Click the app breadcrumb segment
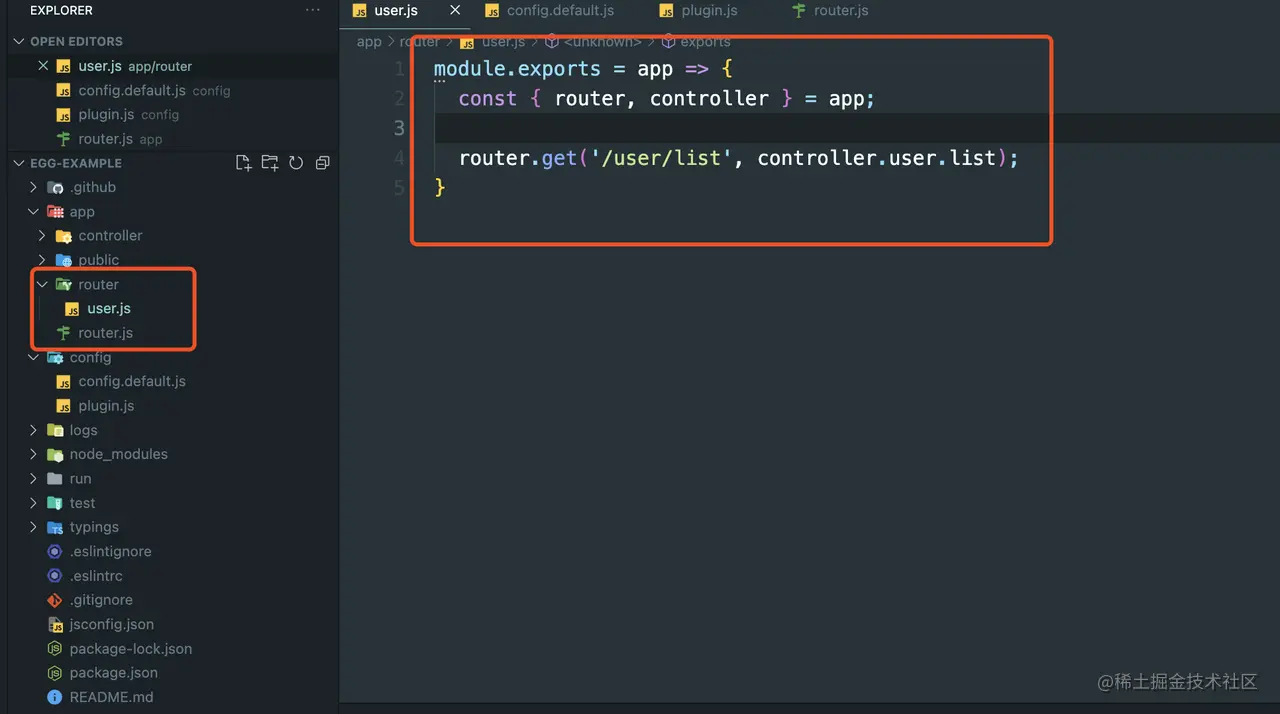 pos(369,41)
